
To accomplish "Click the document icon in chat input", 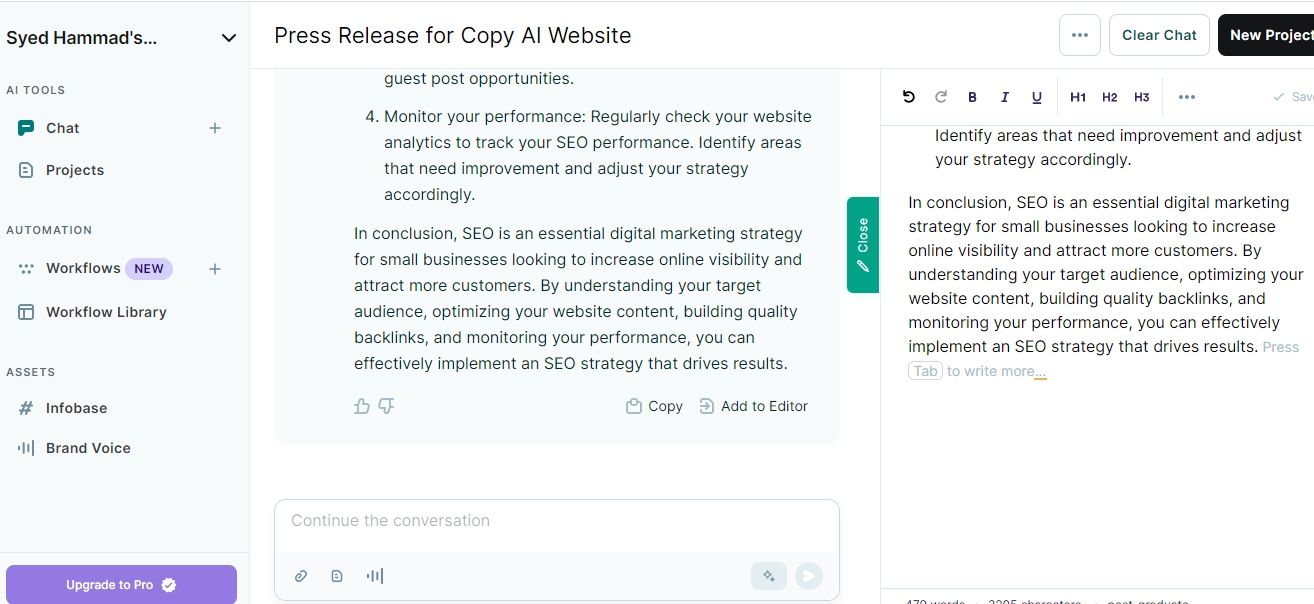I will tap(337, 576).
